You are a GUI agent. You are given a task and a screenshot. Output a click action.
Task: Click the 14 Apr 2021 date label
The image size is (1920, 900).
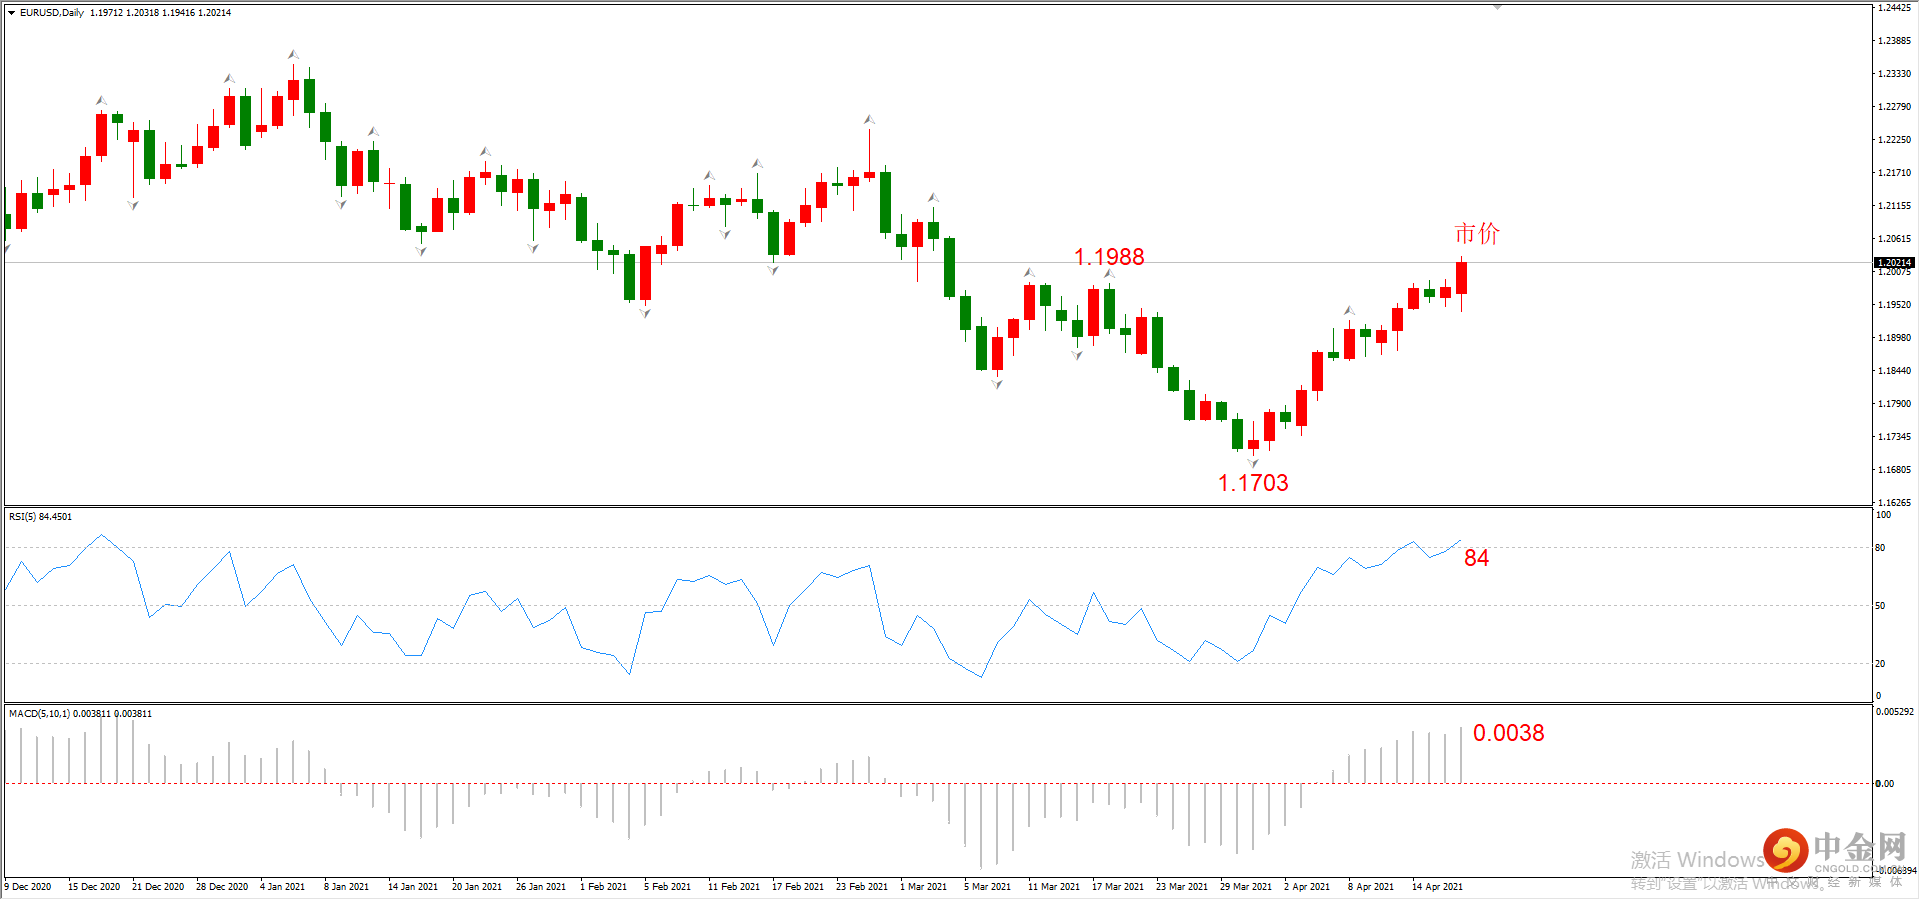coord(1437,887)
